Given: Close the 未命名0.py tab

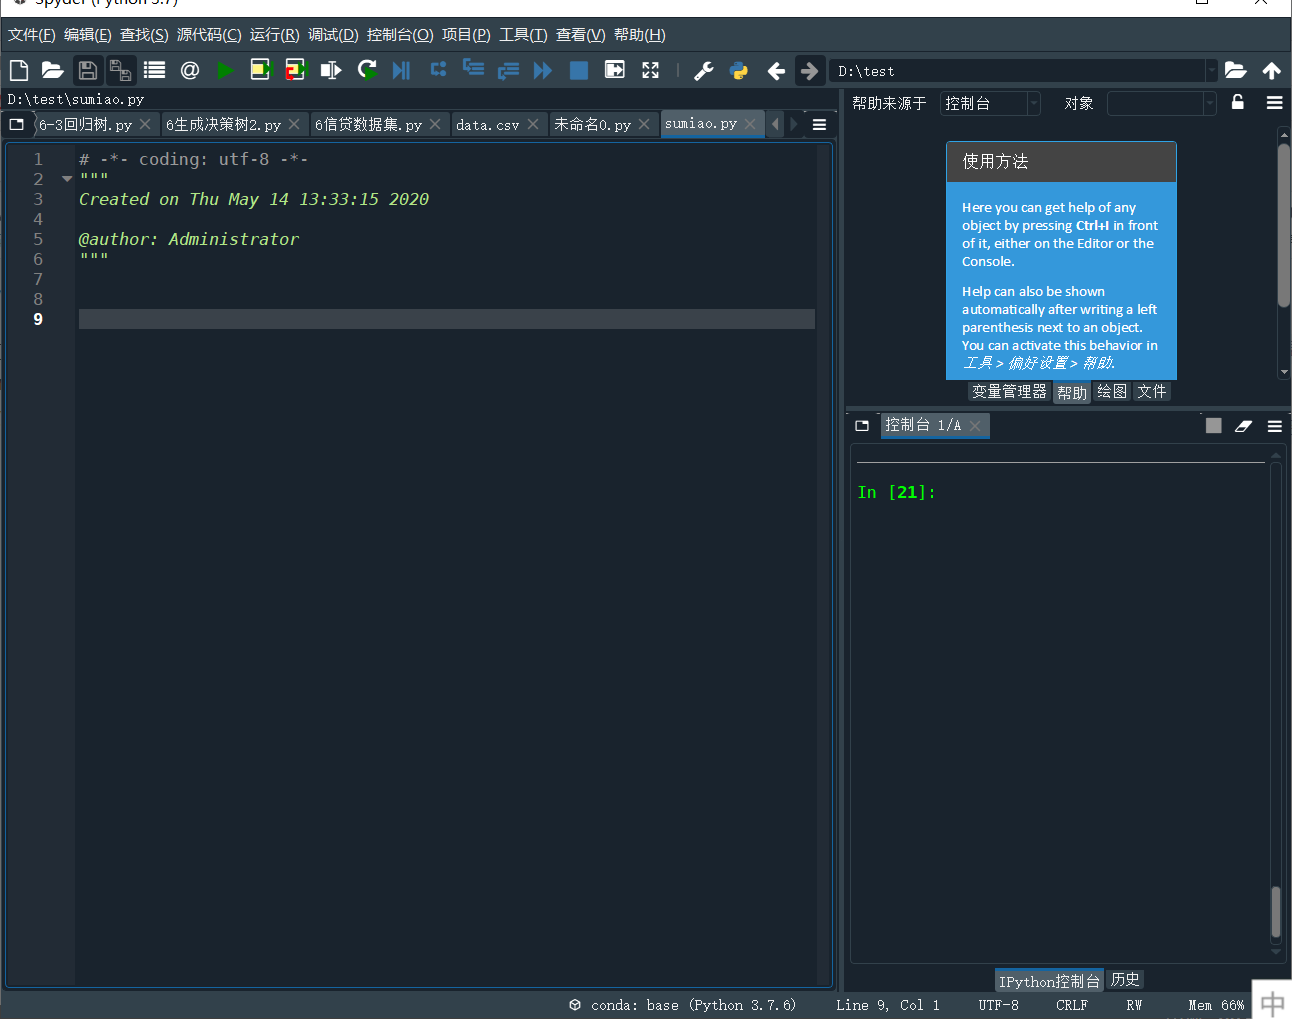Looking at the screenshot, I should (x=644, y=124).
